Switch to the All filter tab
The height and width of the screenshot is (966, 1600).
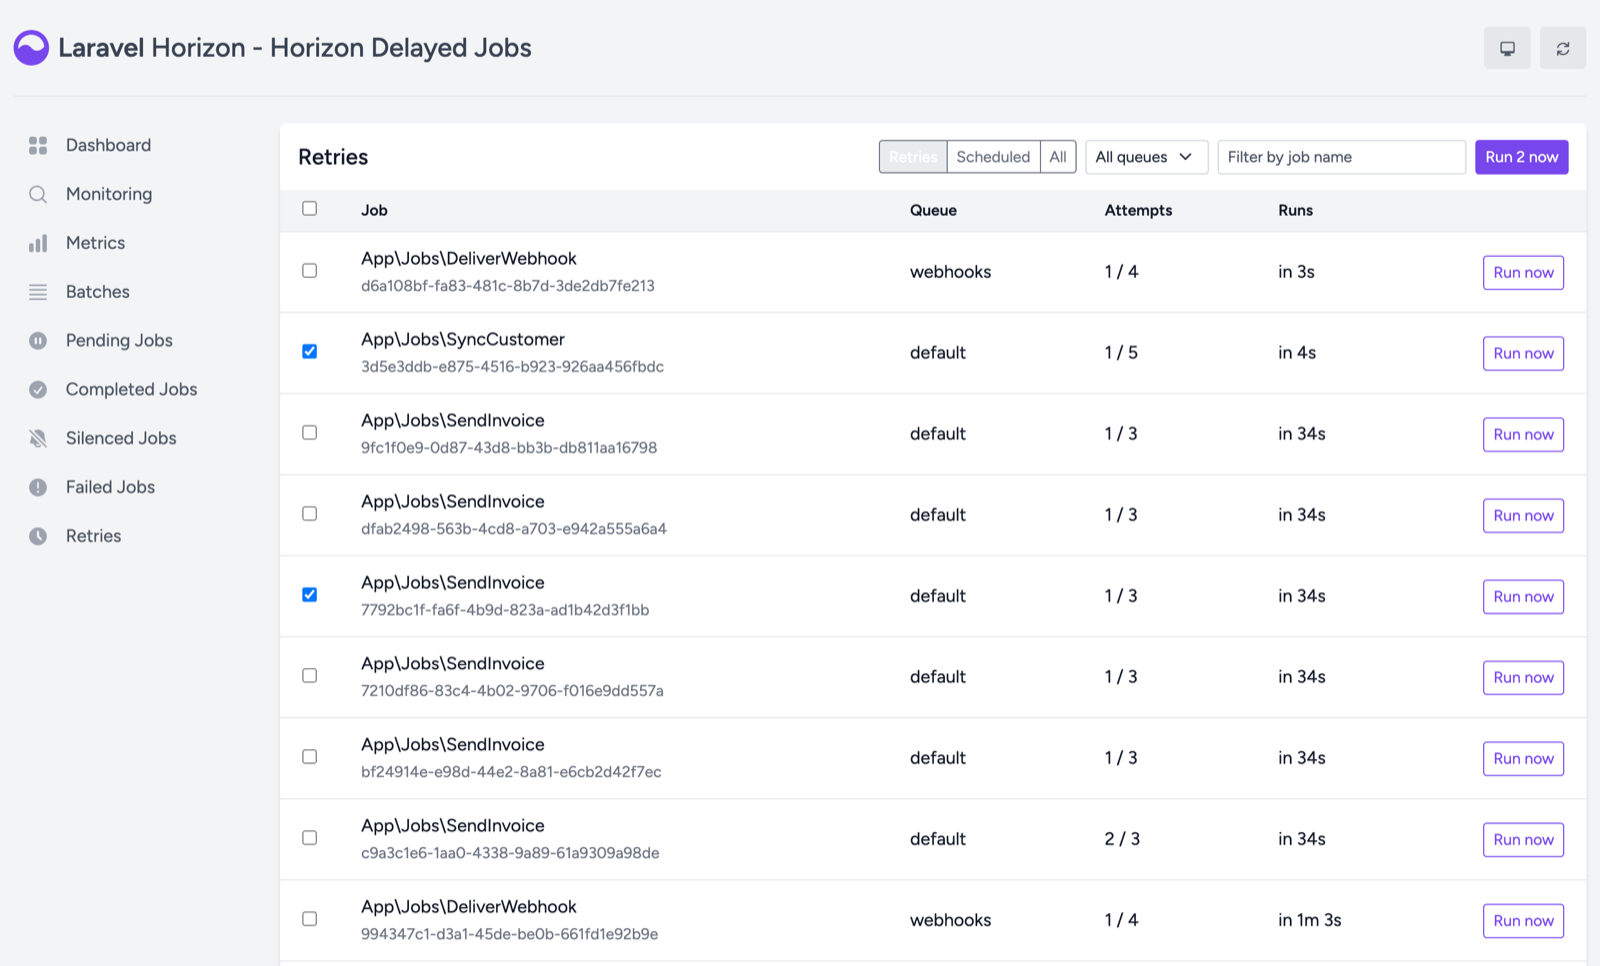[1058, 157]
